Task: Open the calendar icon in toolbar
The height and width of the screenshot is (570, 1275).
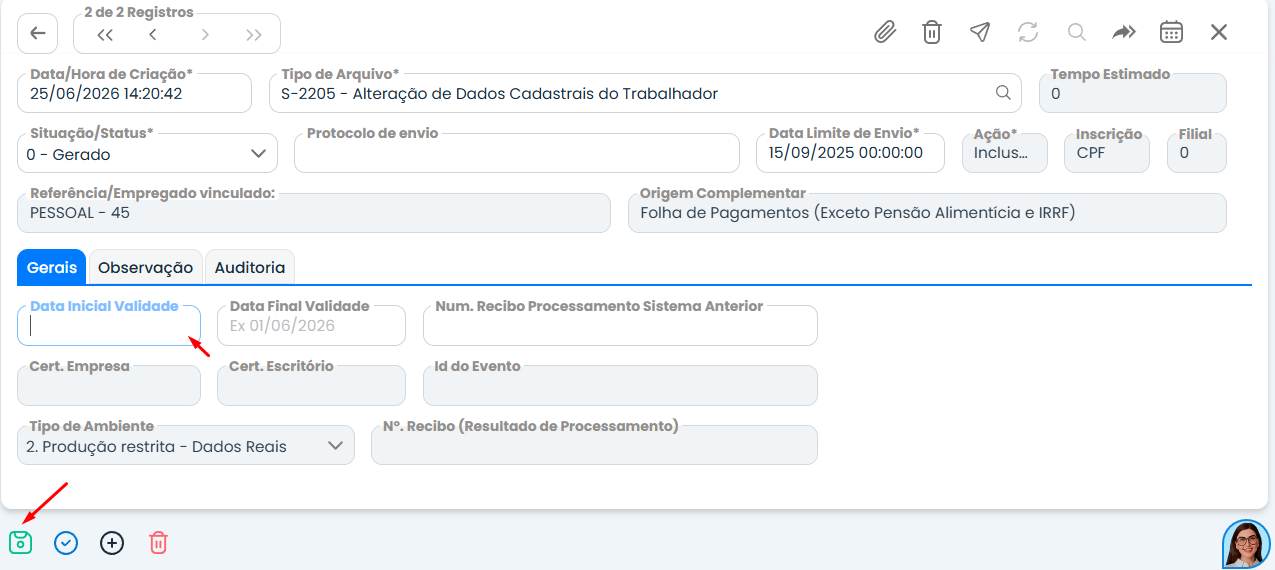Action: click(x=1171, y=32)
